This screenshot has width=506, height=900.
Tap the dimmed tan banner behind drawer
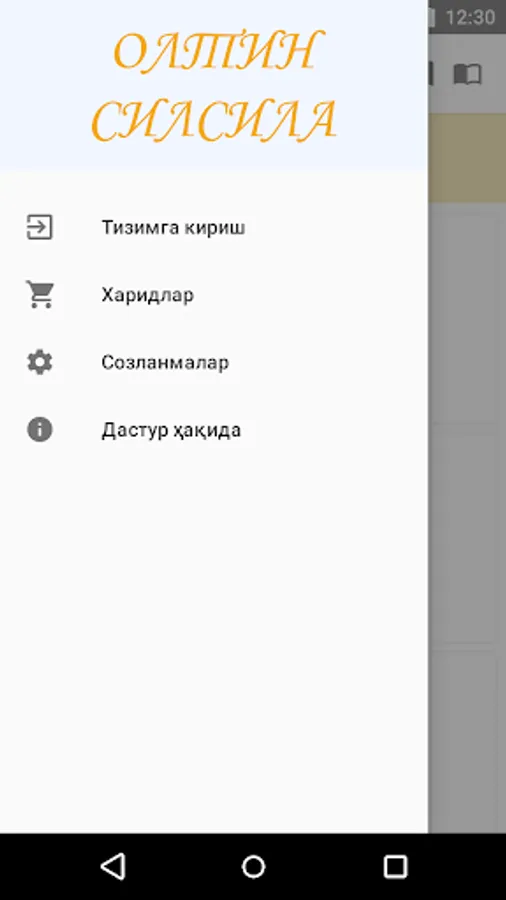coord(467,157)
